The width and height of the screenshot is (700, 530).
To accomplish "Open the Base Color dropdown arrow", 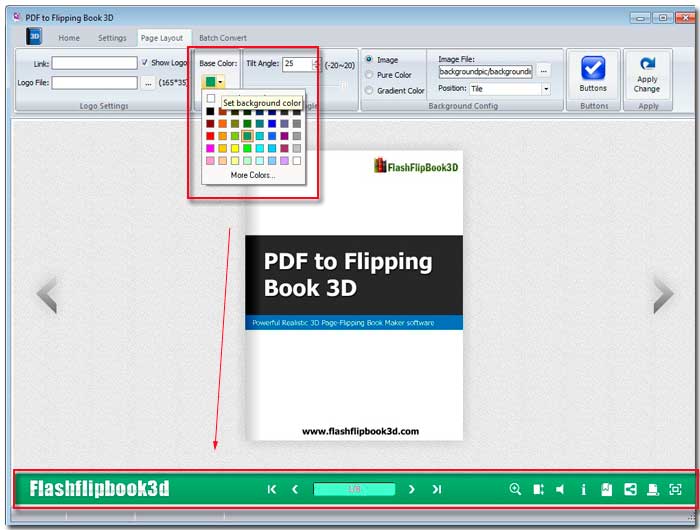I will point(220,82).
